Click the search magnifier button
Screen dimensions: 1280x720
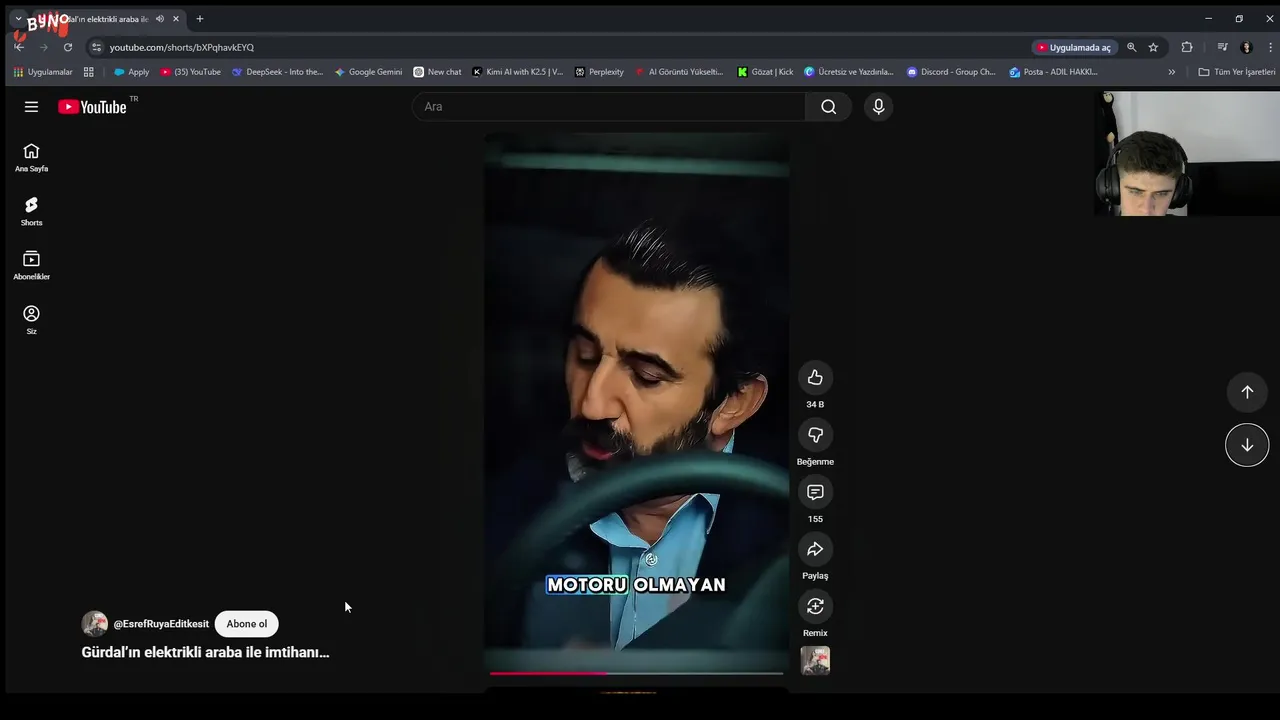click(828, 107)
